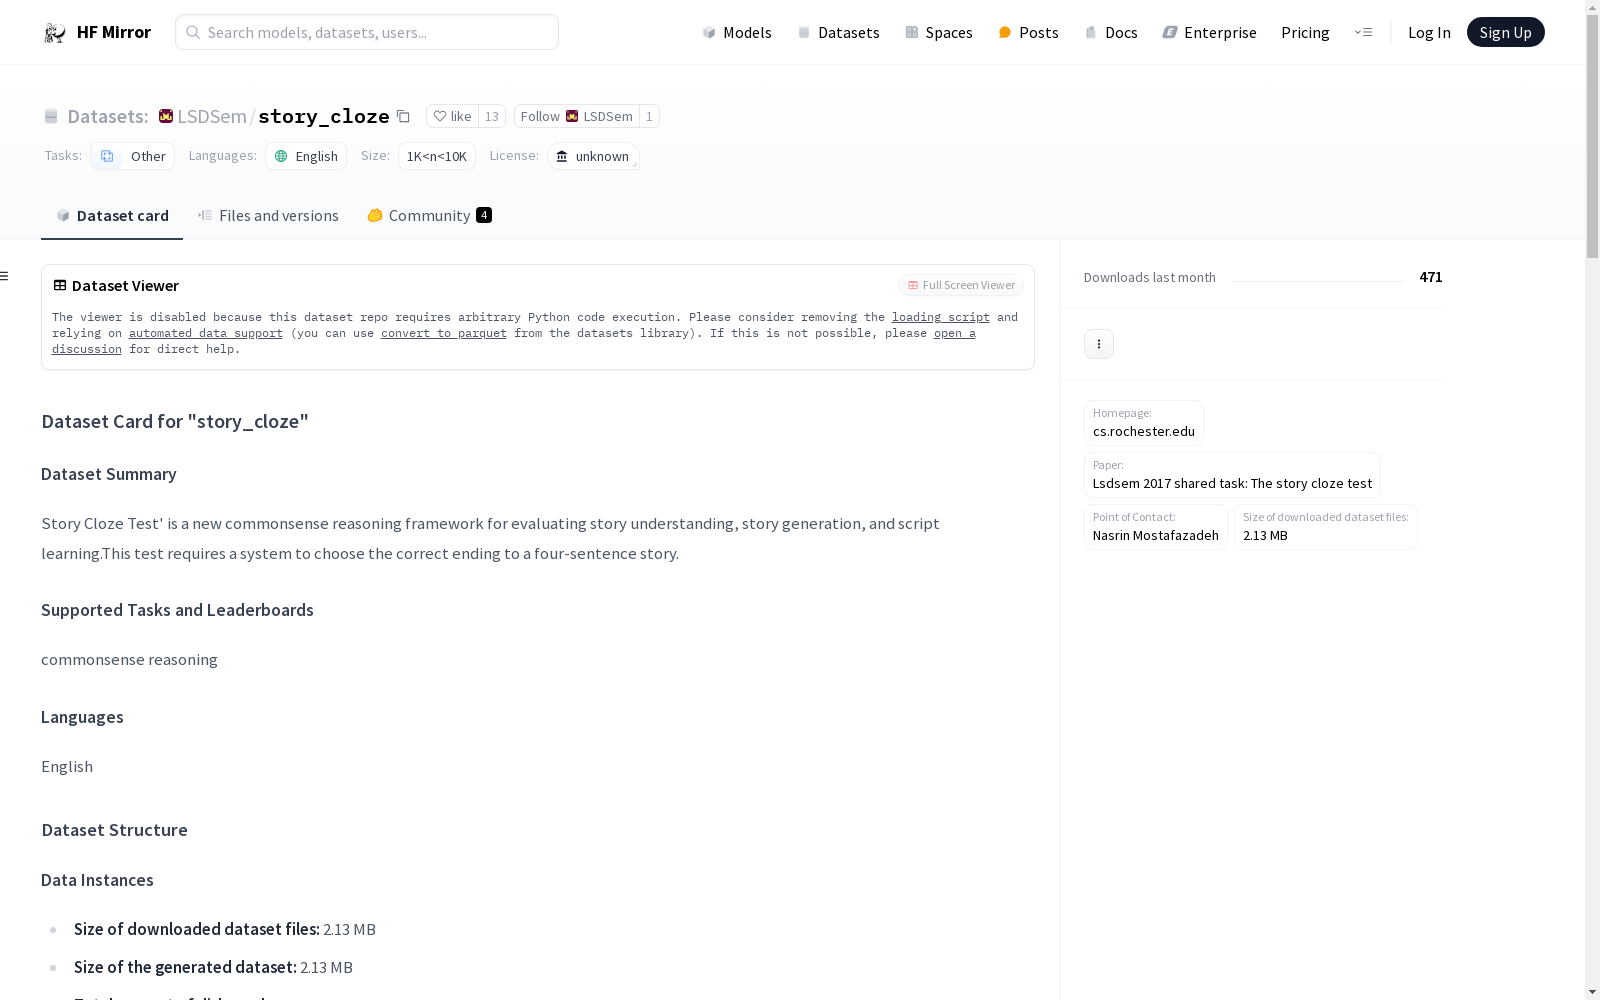Viewport: 1600px width, 1000px height.
Task: Click the Dataset Viewer table icon
Action: [x=60, y=285]
